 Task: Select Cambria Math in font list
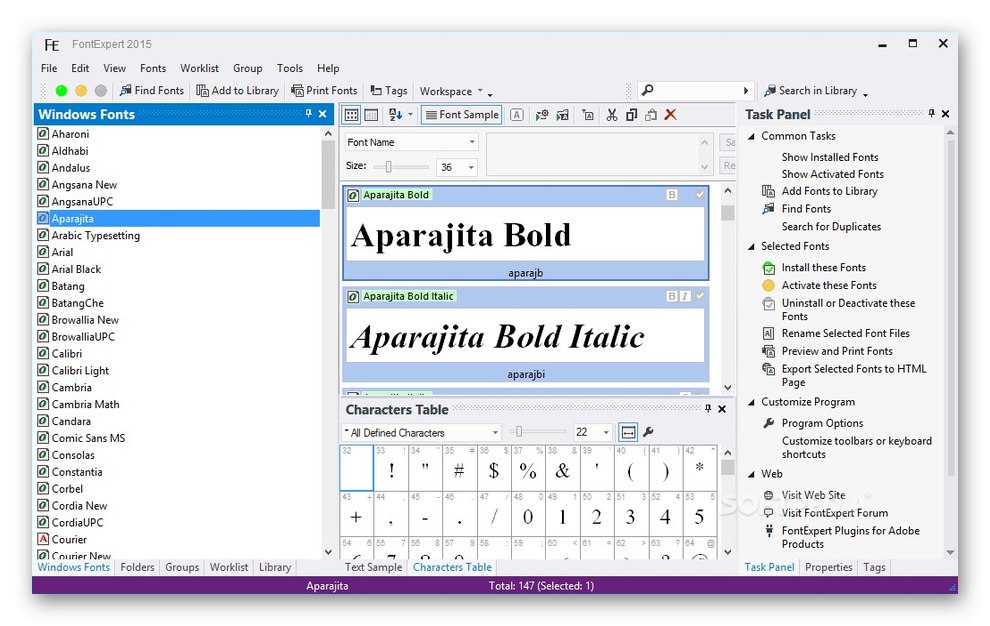[85, 404]
